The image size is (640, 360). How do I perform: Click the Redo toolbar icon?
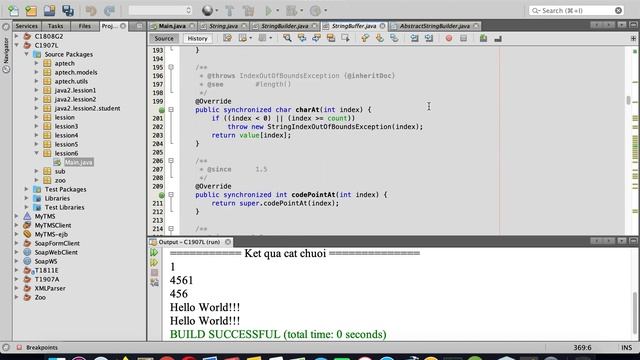point(109,10)
